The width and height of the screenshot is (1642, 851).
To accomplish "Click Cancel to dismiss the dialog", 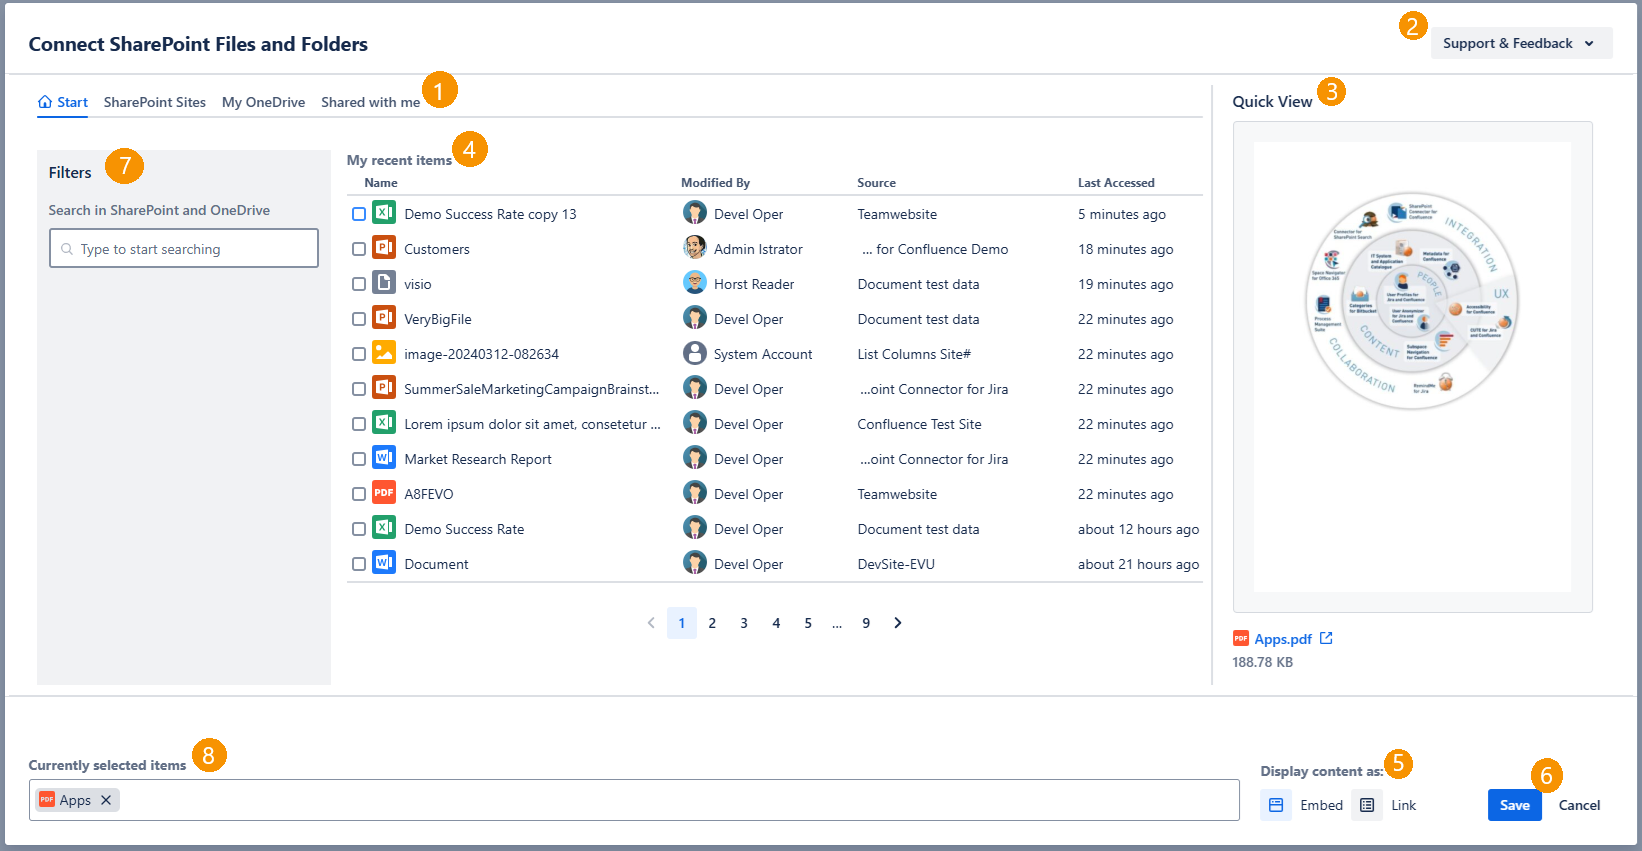I will pyautogui.click(x=1579, y=805).
